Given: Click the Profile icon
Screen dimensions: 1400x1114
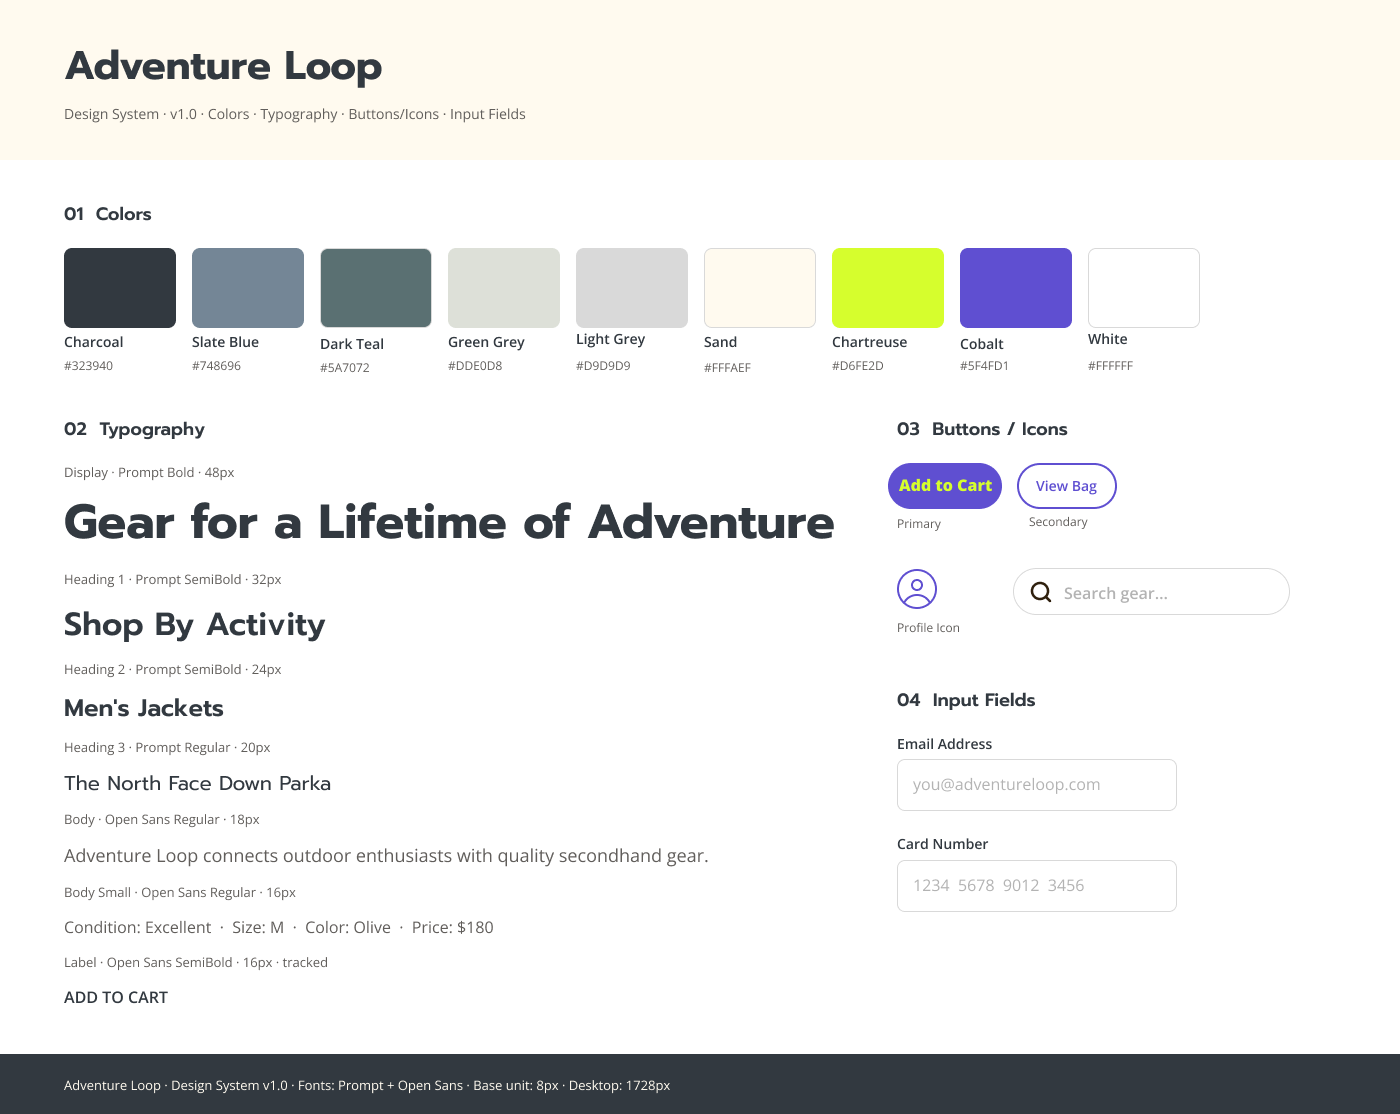Looking at the screenshot, I should [917, 589].
